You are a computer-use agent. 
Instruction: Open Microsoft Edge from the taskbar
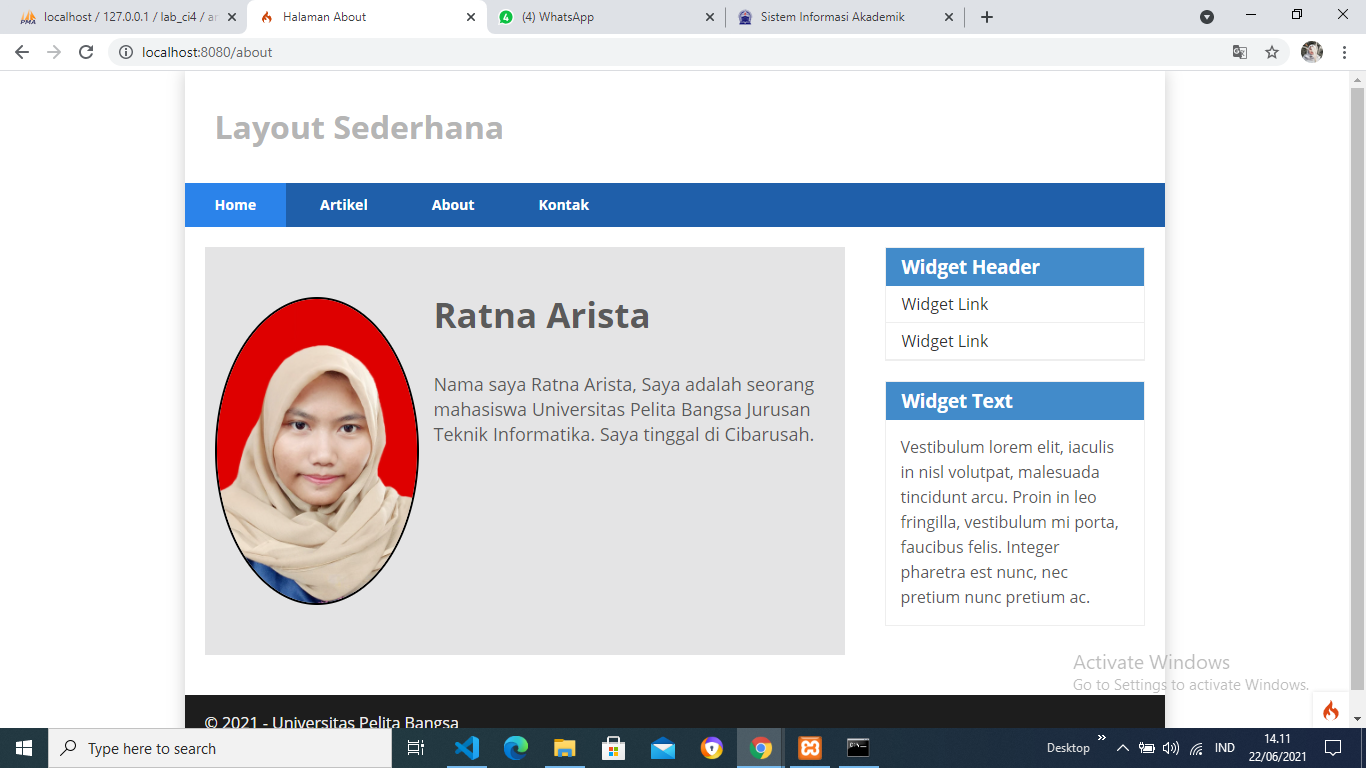515,748
